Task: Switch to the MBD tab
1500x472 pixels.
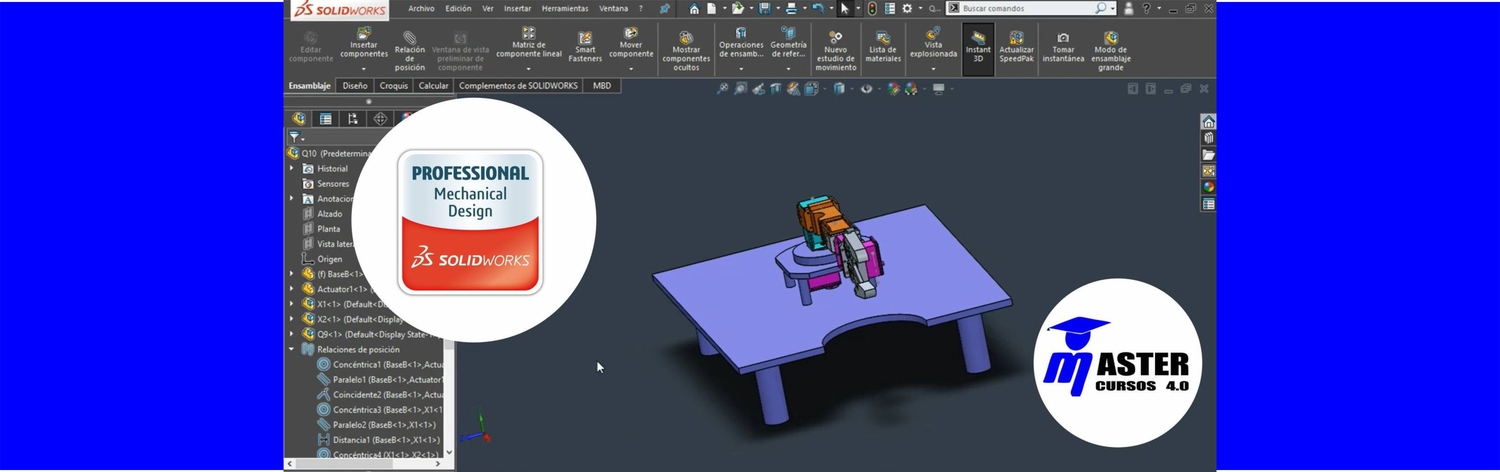Action: pos(602,86)
